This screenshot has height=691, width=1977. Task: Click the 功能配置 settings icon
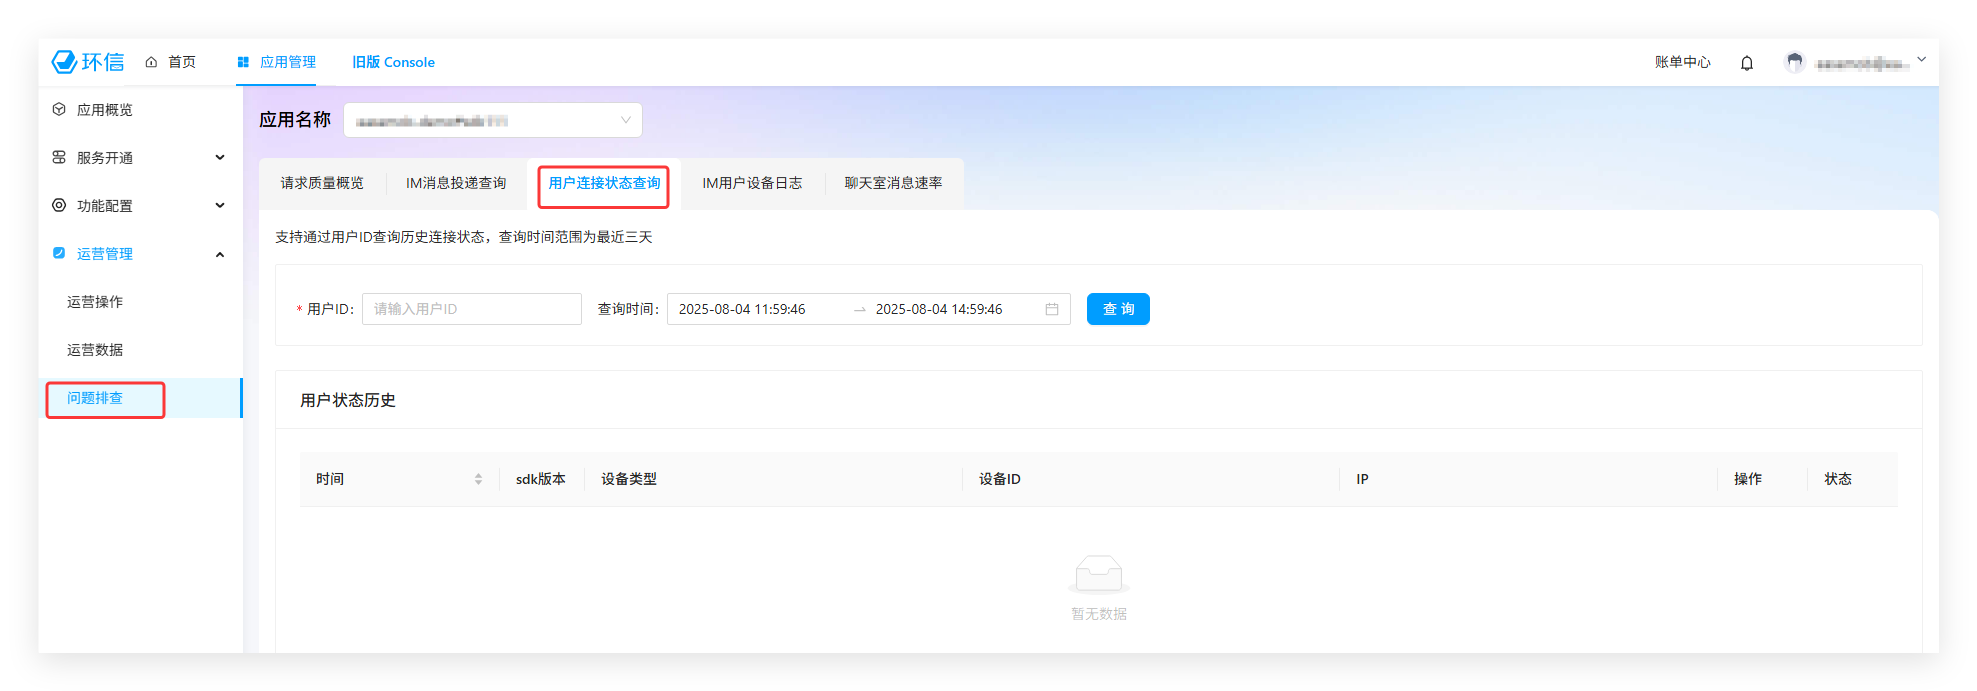(59, 205)
